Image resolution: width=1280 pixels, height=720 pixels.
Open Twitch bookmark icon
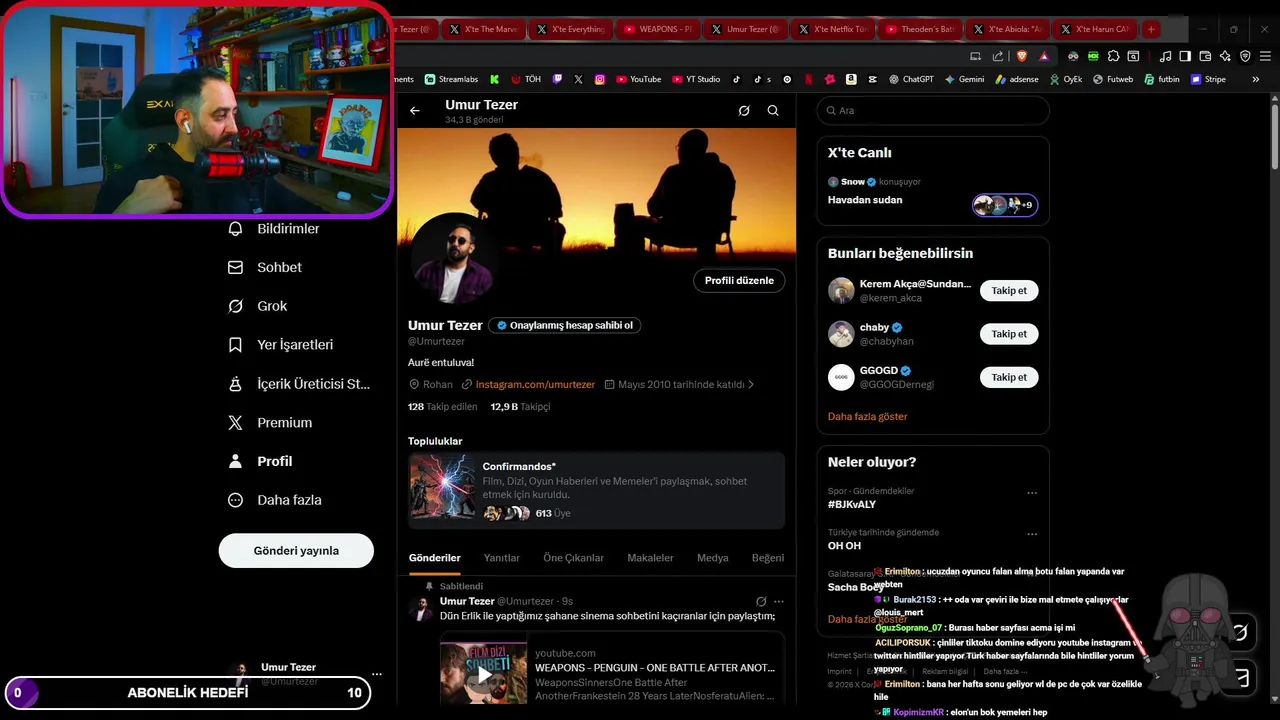(x=557, y=79)
